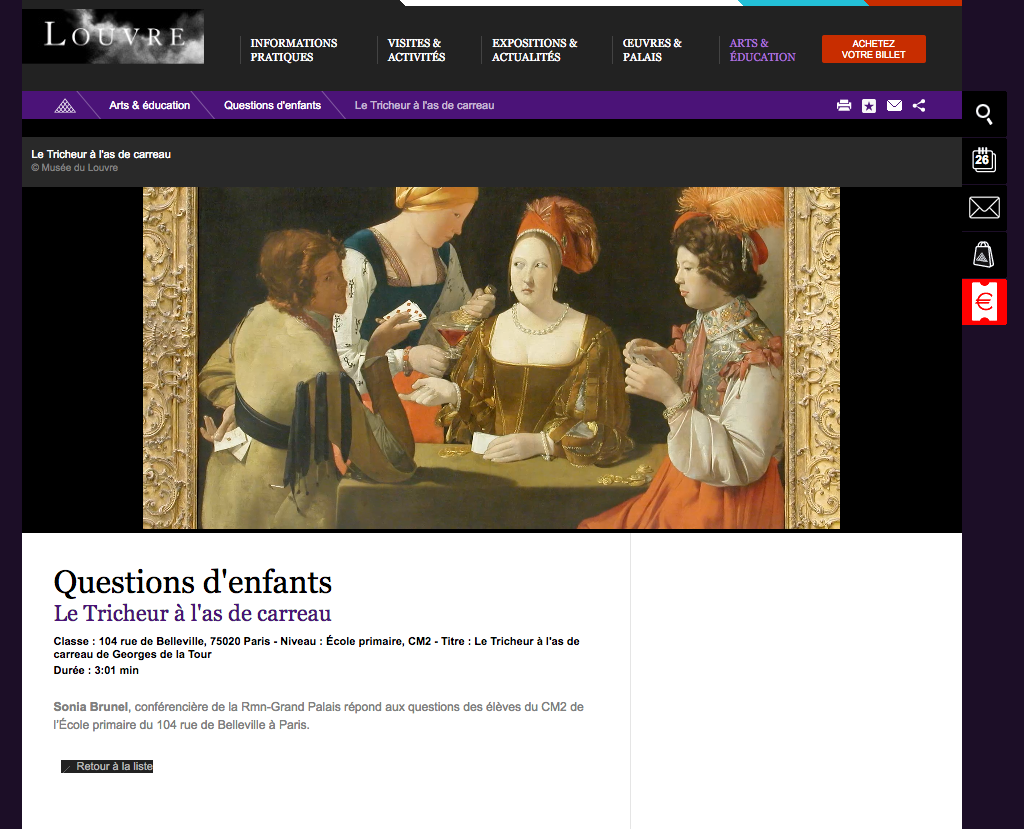Print this page with printer icon
Viewport: 1024px width, 829px height.
844,106
